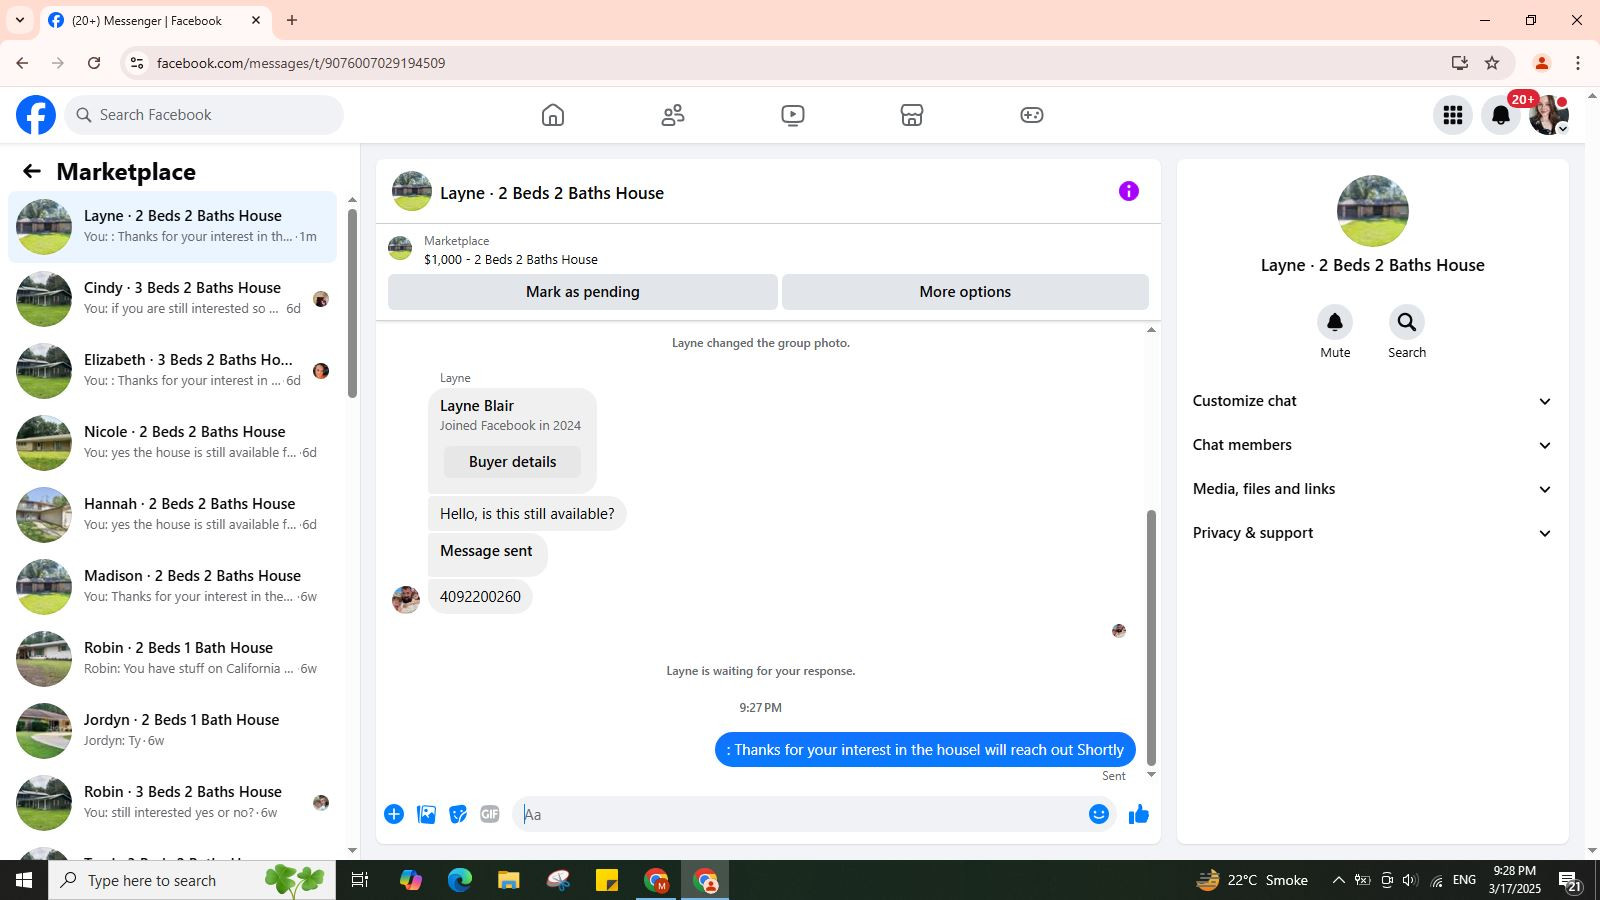Click the phone number message 4092200260

480,597
